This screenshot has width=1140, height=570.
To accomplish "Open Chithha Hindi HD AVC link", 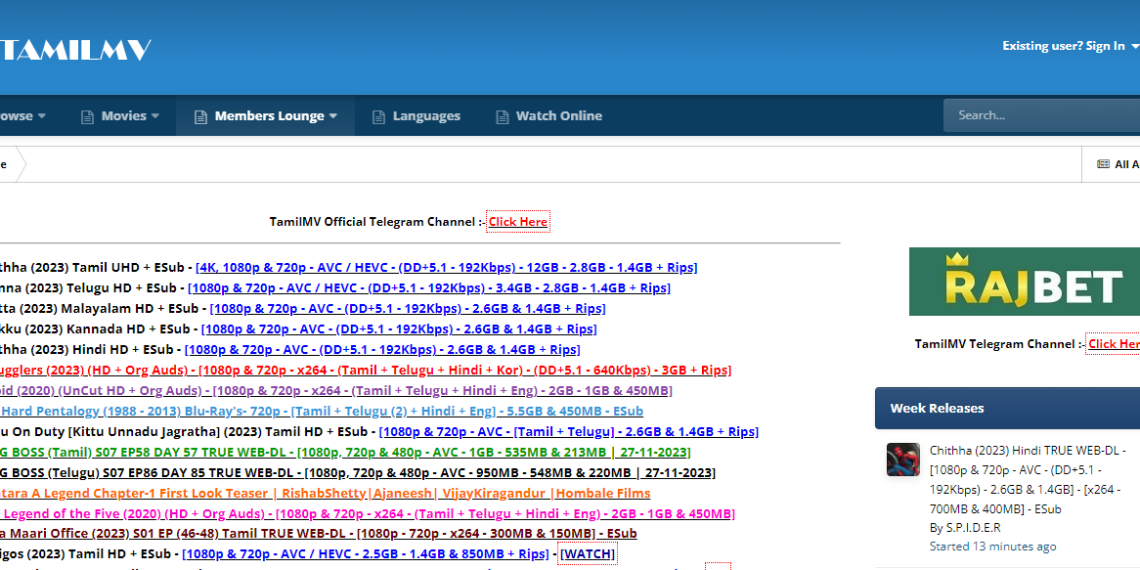I will 382,350.
